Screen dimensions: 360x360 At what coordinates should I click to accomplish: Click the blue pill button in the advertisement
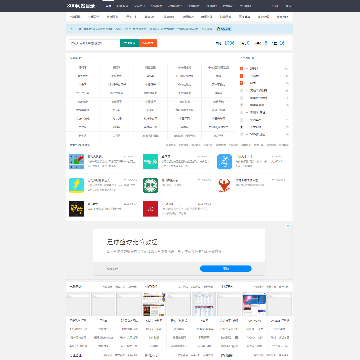pos(226,269)
